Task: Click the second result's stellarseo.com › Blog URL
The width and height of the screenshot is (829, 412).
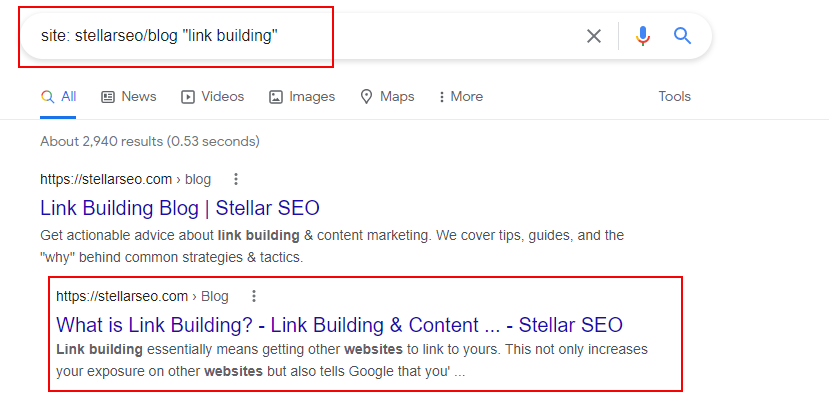Action: 142,296
